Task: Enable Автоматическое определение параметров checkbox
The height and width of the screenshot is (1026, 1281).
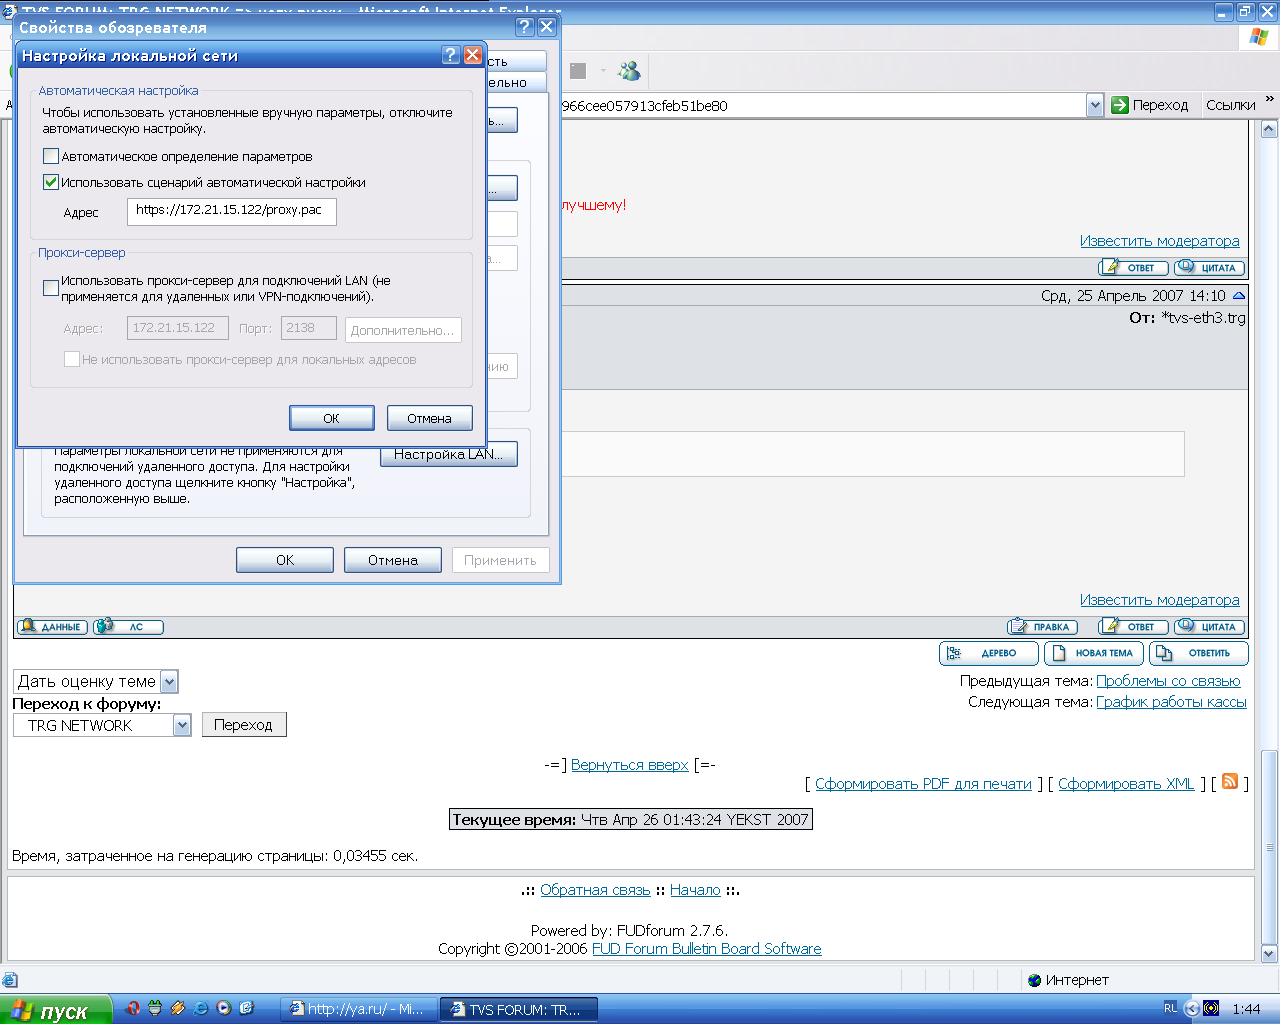Action: [51, 156]
